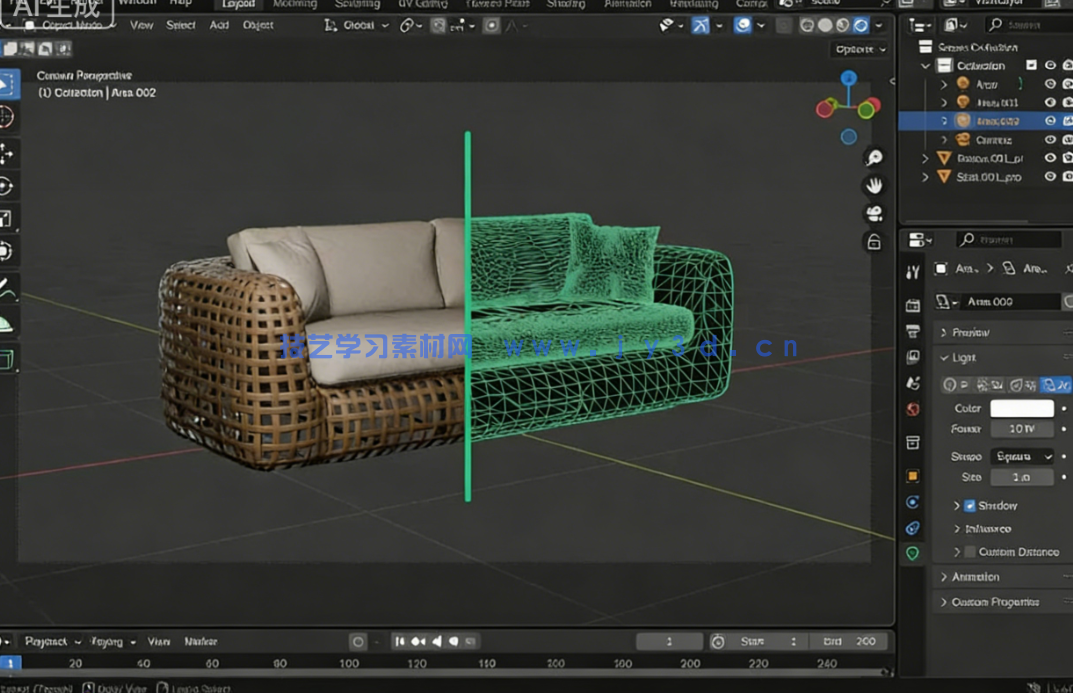Open the green Object Data properties tab
The height and width of the screenshot is (693, 1073).
(911, 552)
